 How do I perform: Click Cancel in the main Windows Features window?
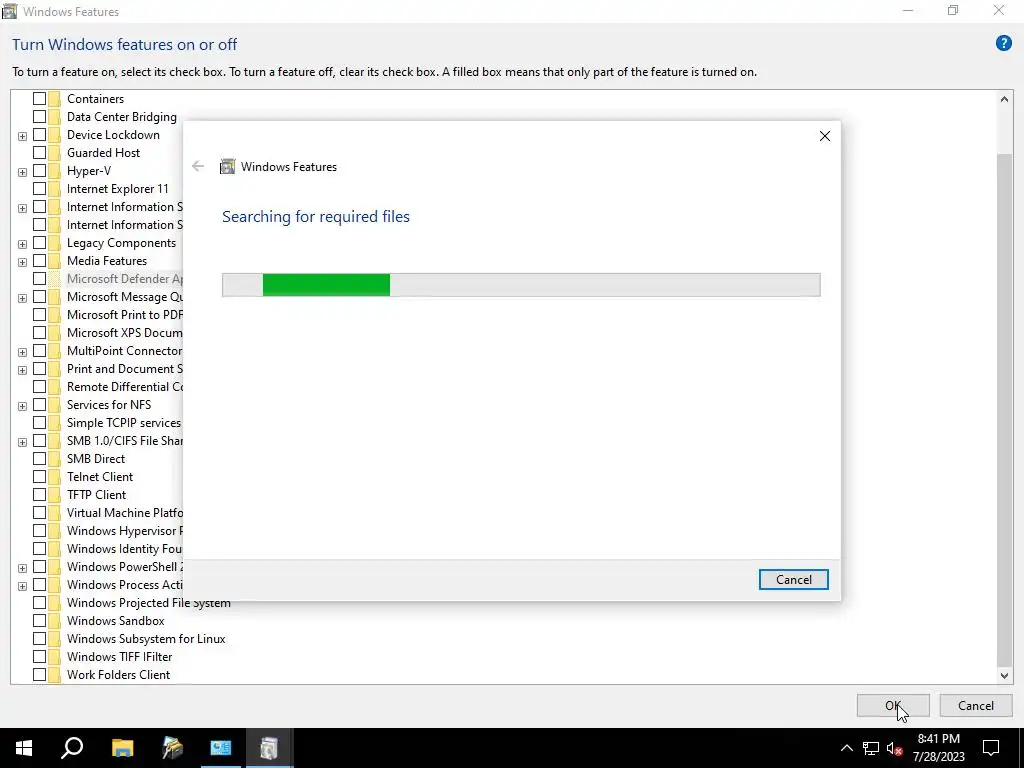tap(976, 705)
